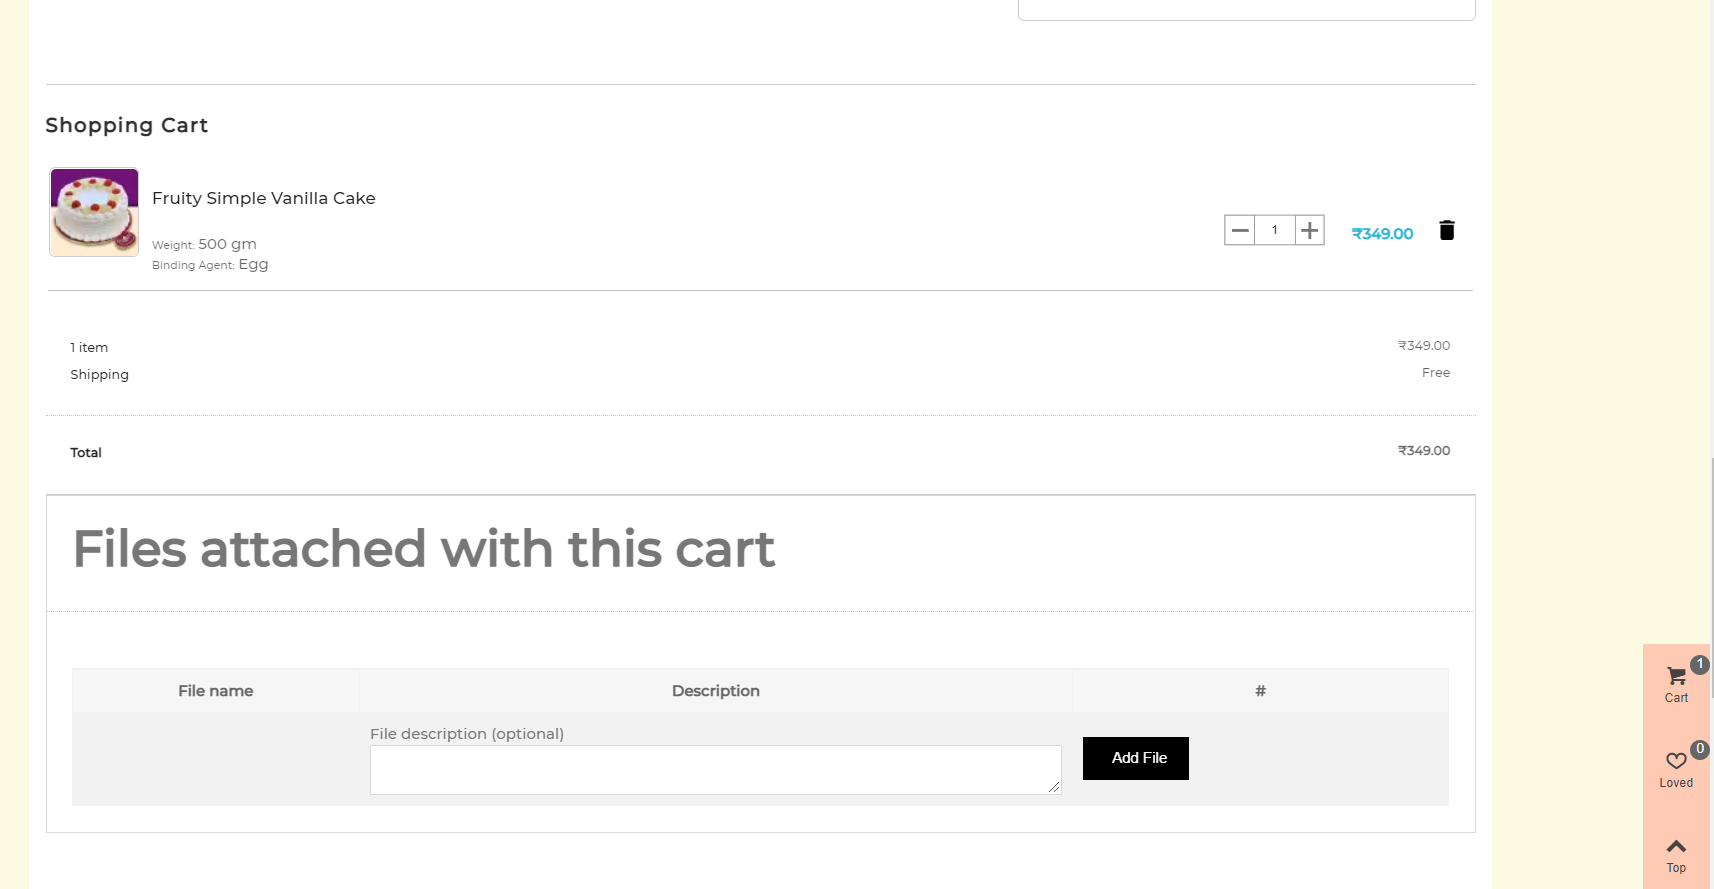
Task: Open the Loved wishlist heart icon
Action: [1676, 769]
